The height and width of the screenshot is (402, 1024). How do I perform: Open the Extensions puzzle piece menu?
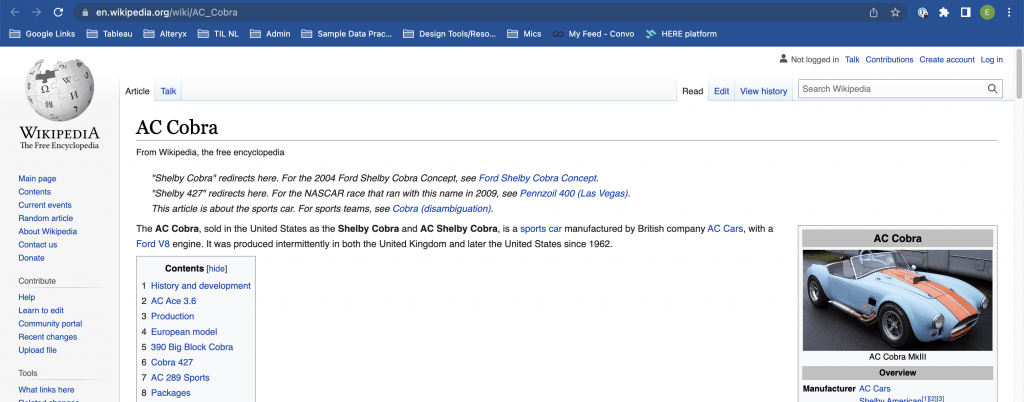[x=943, y=12]
